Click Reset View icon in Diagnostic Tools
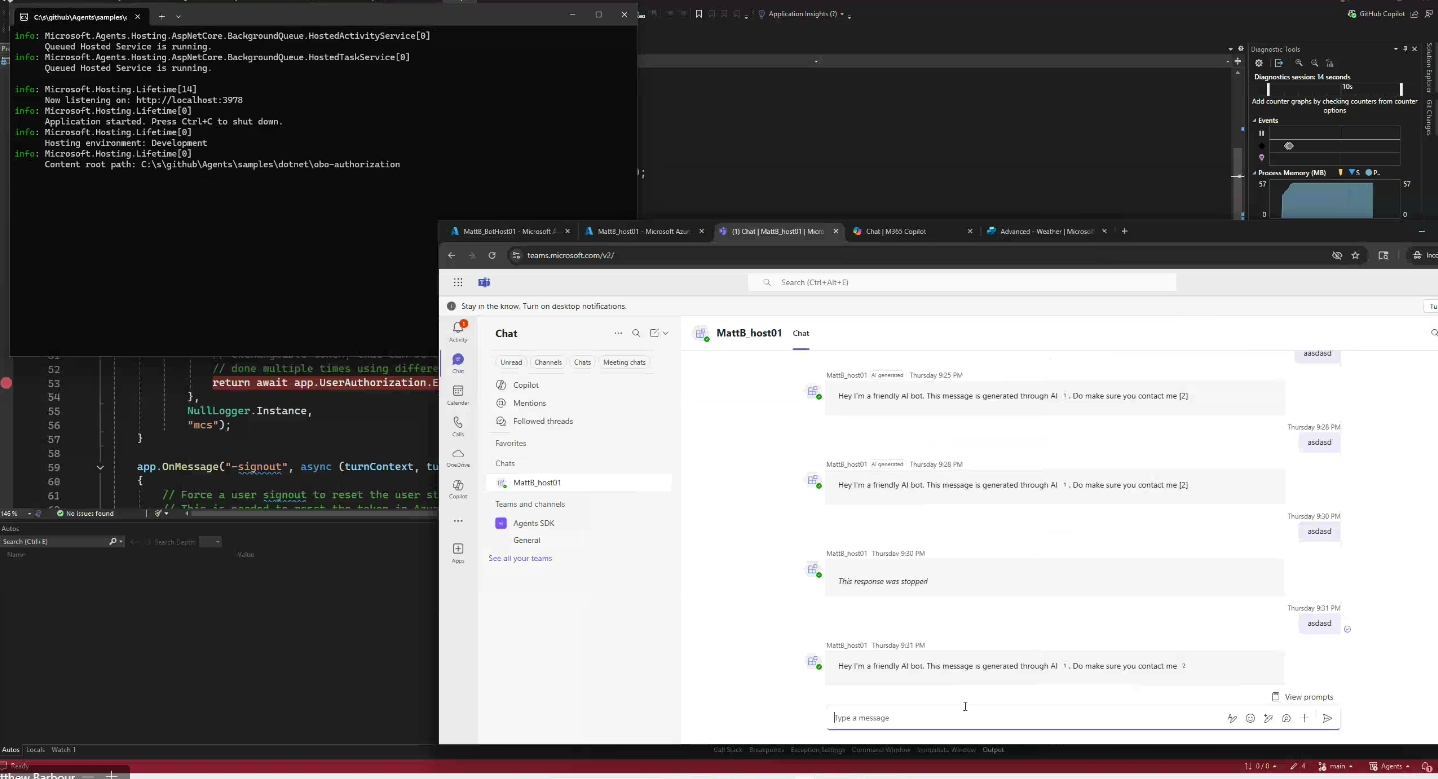Screen dimensions: 1438x779 1332,63
